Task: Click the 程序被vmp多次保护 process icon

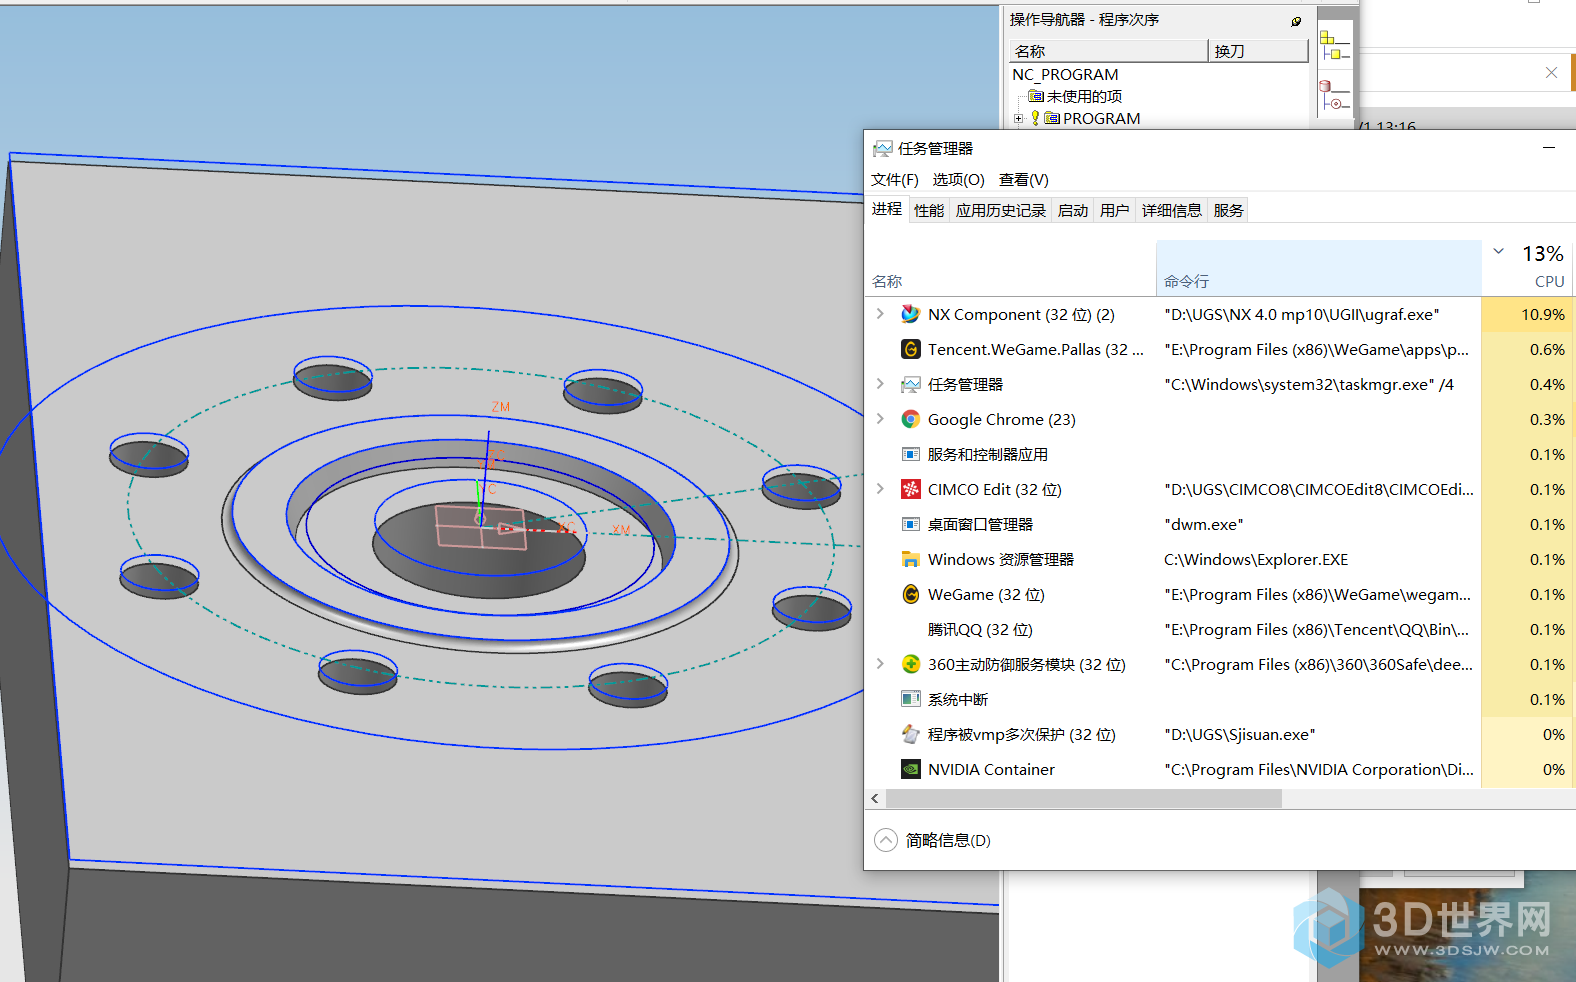Action: click(910, 734)
